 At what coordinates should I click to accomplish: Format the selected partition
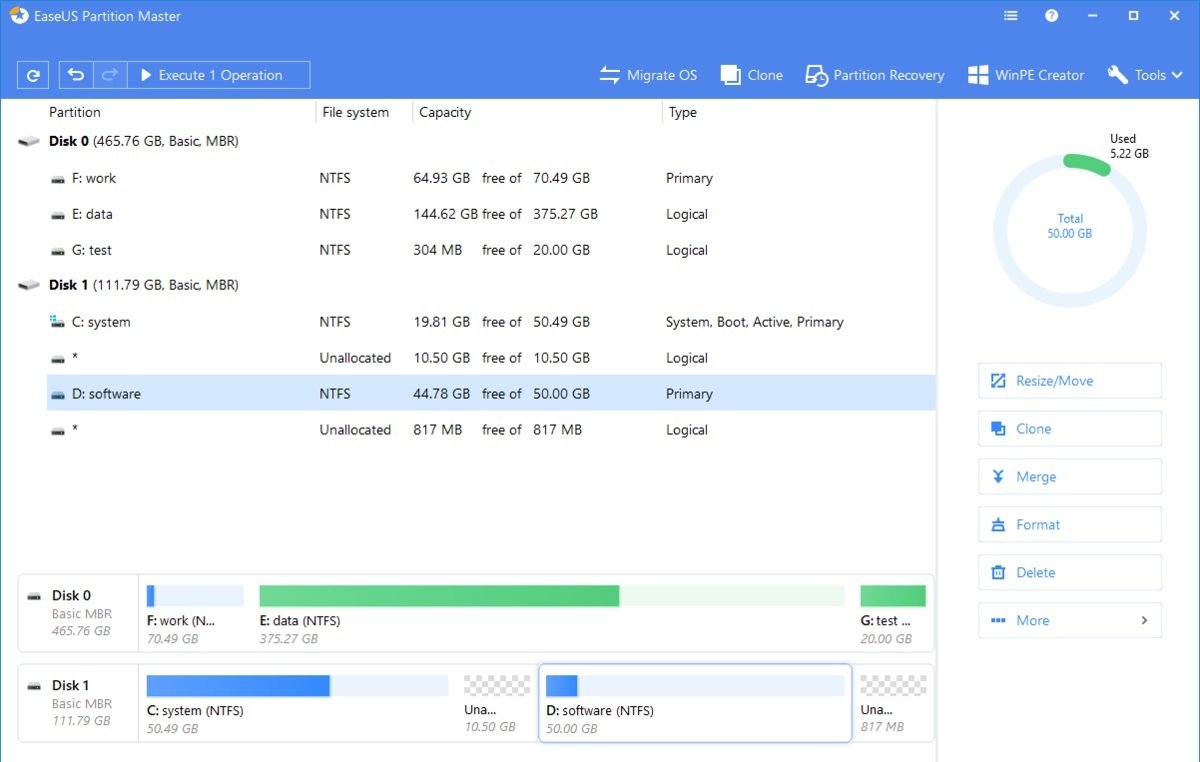[x=1070, y=525]
